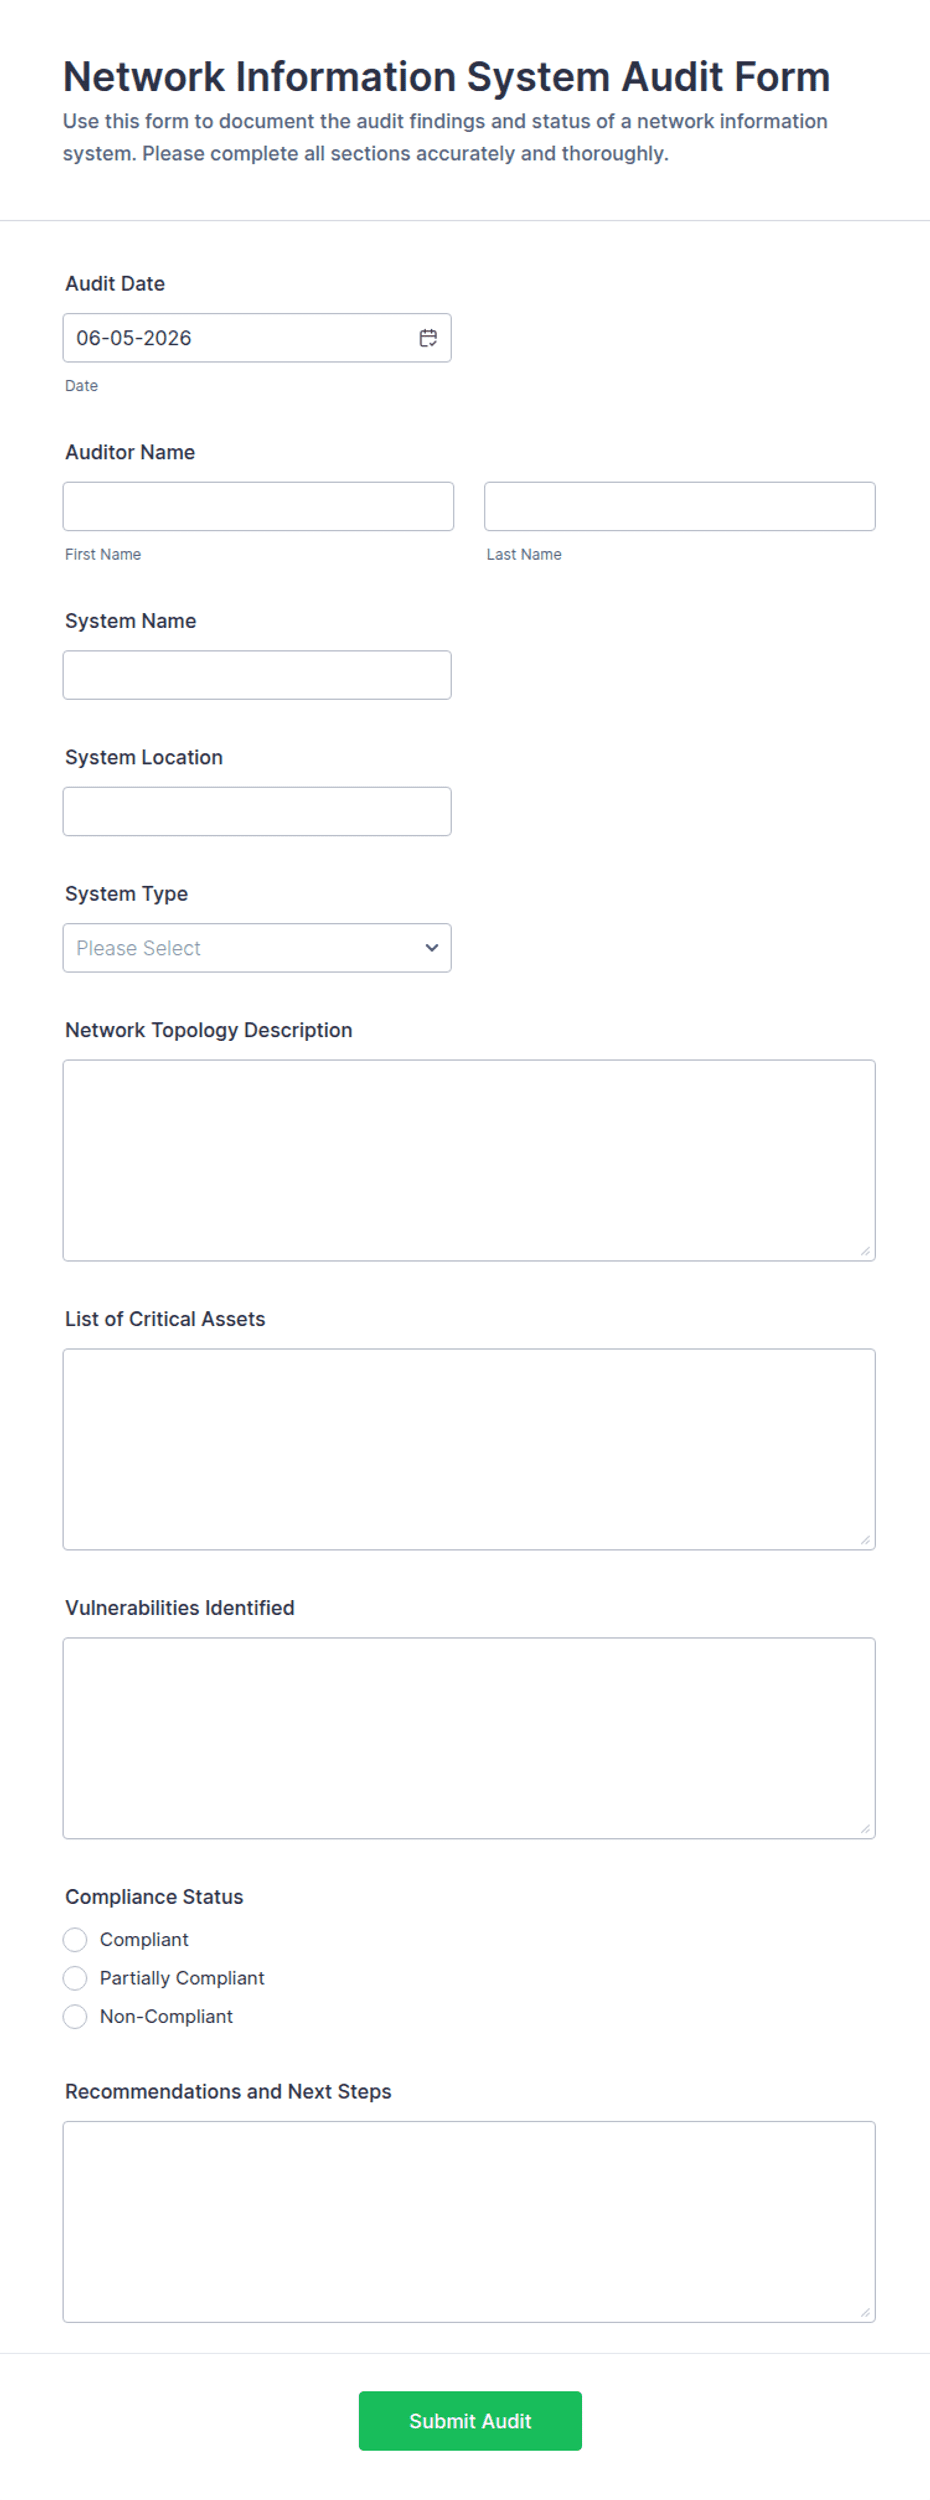Click Vulnerabilities Identified textarea resize handle
This screenshot has width=930, height=2500.
click(x=865, y=1829)
